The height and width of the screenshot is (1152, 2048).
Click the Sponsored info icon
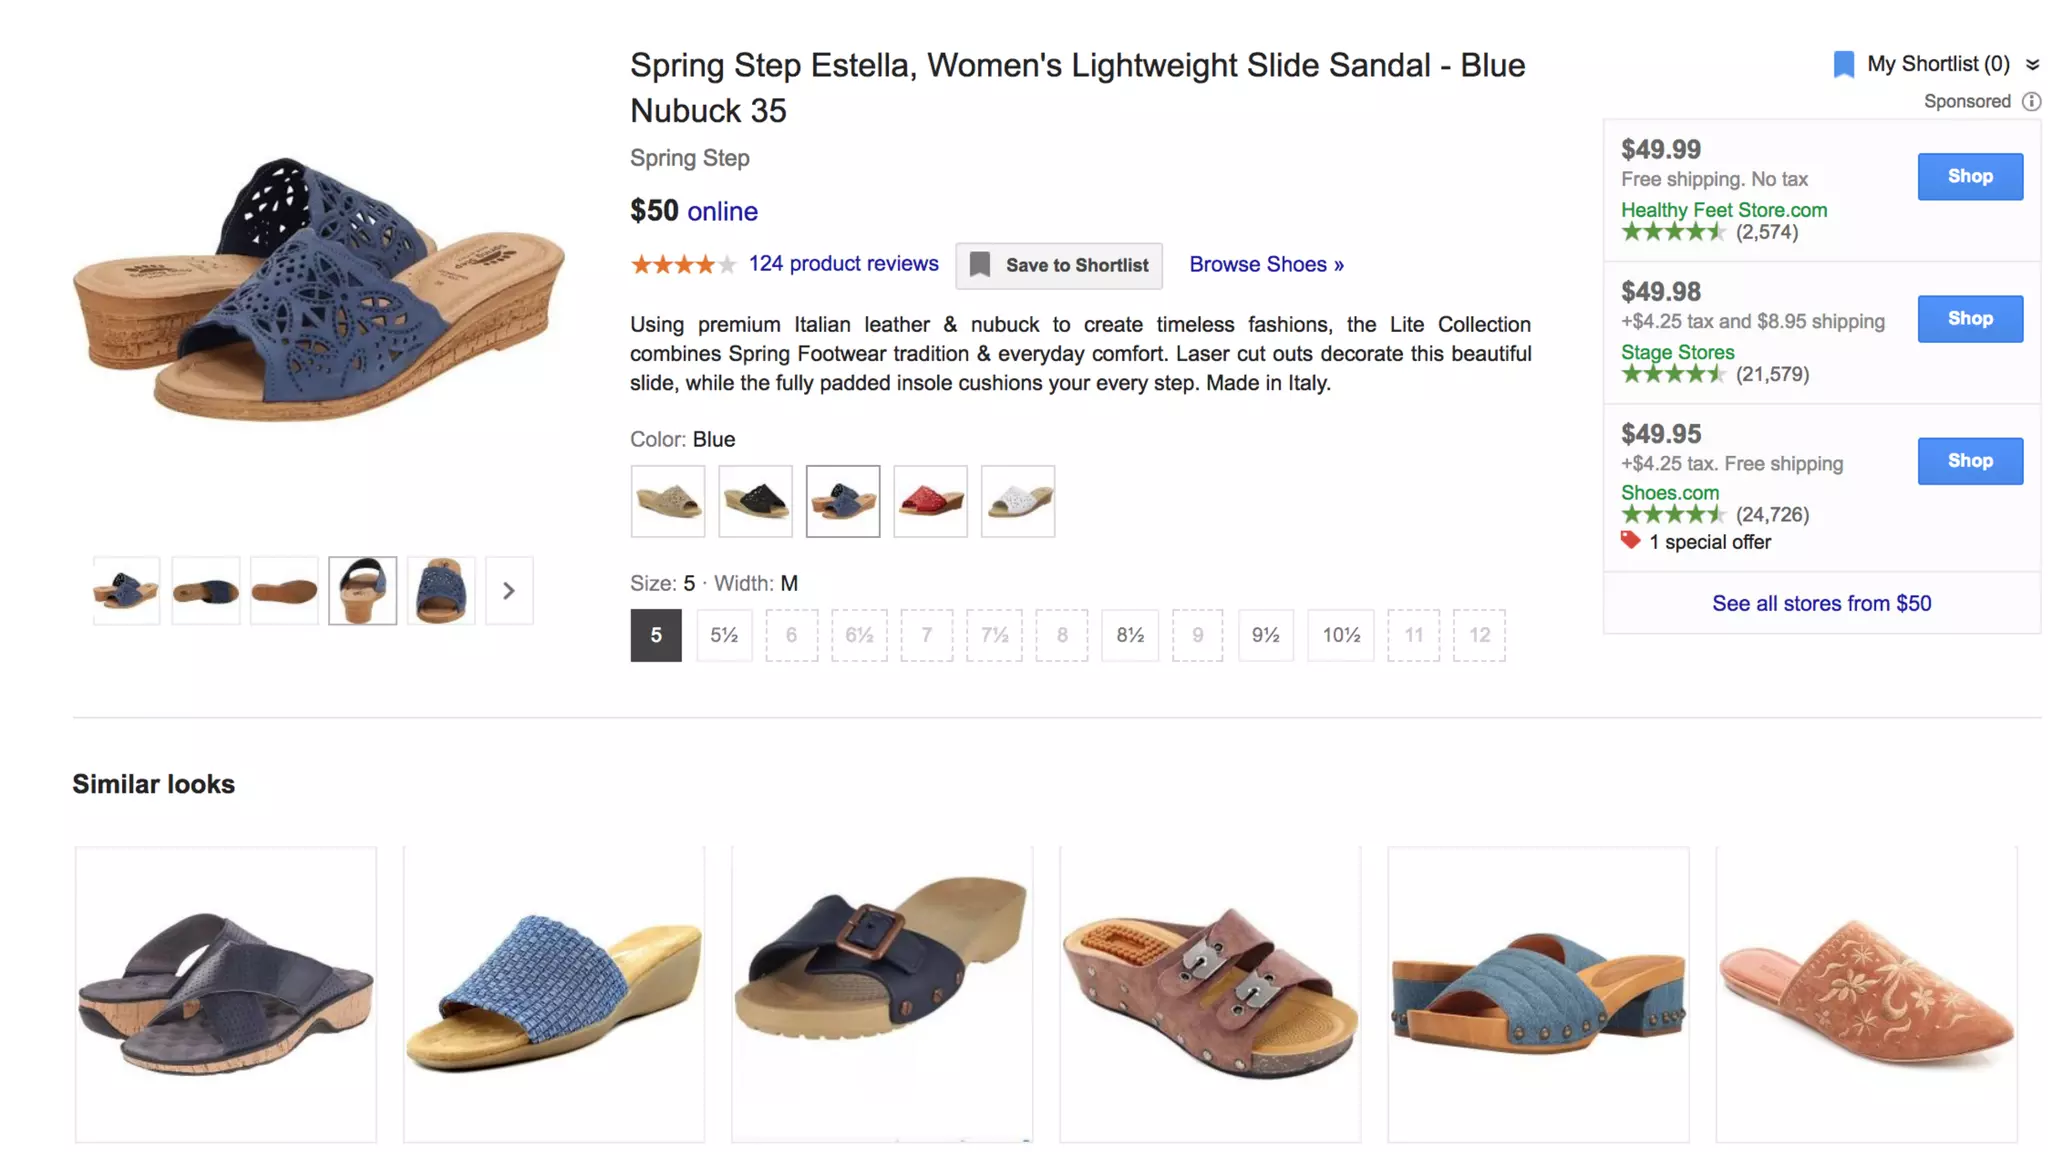(x=2031, y=101)
